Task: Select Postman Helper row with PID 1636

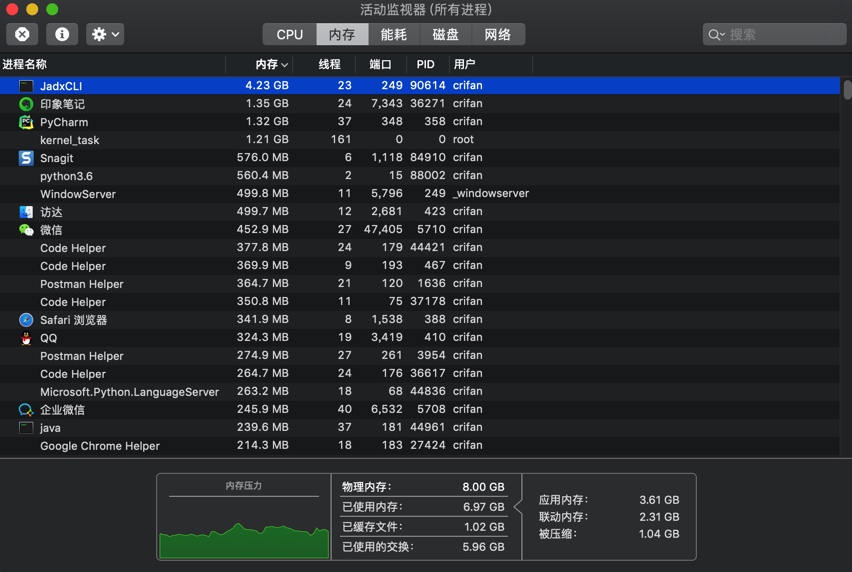Action: point(419,283)
